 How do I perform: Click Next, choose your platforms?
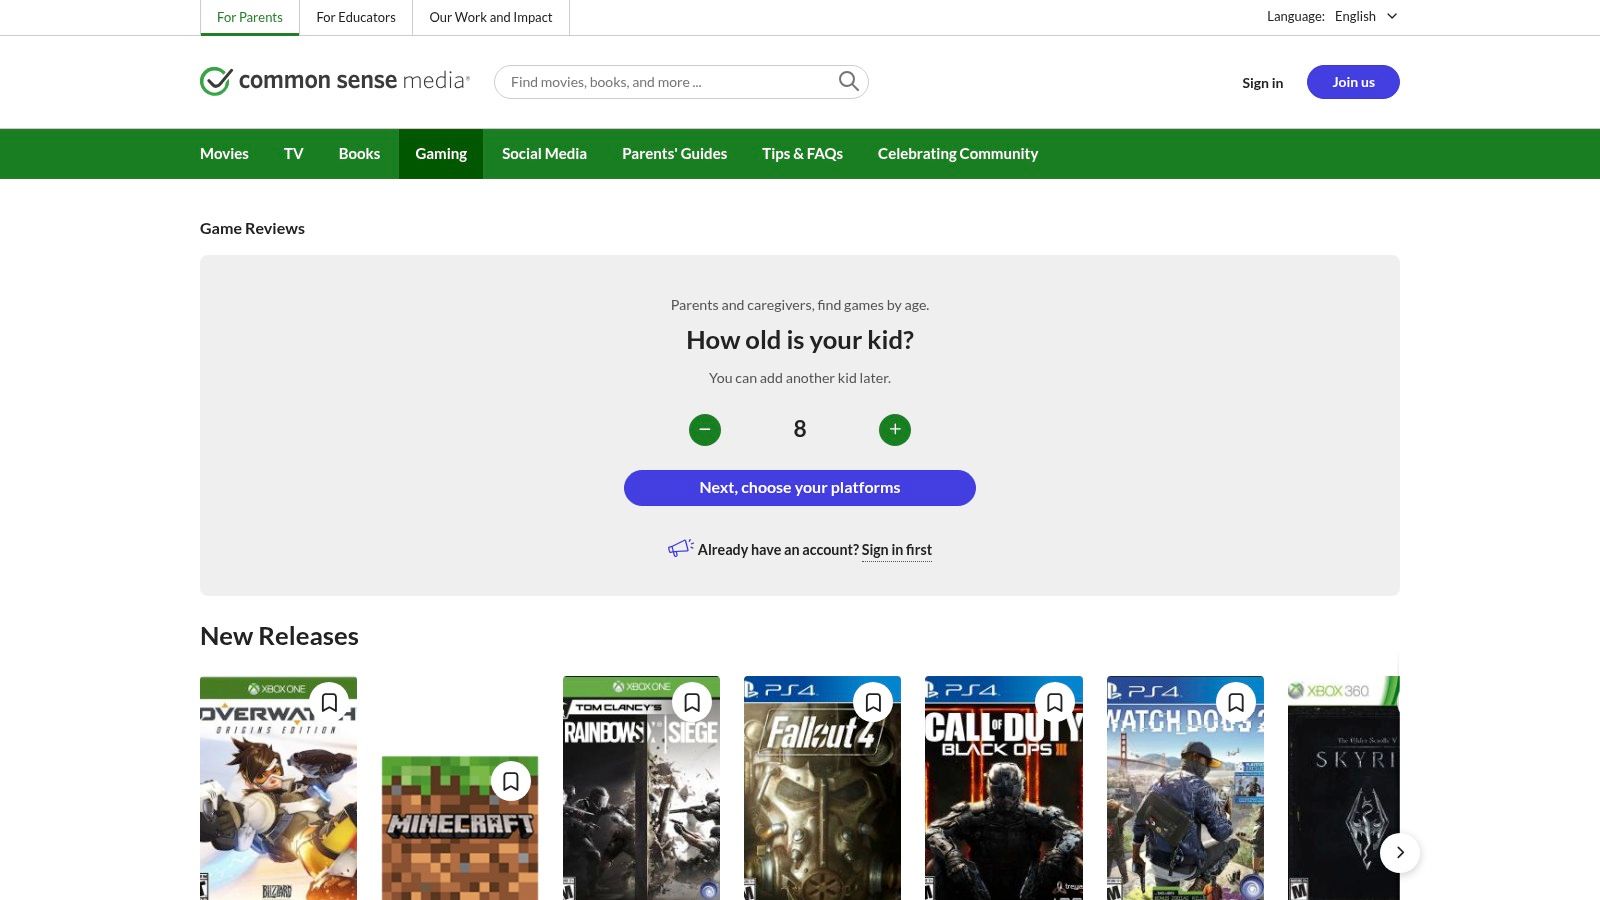click(x=799, y=487)
